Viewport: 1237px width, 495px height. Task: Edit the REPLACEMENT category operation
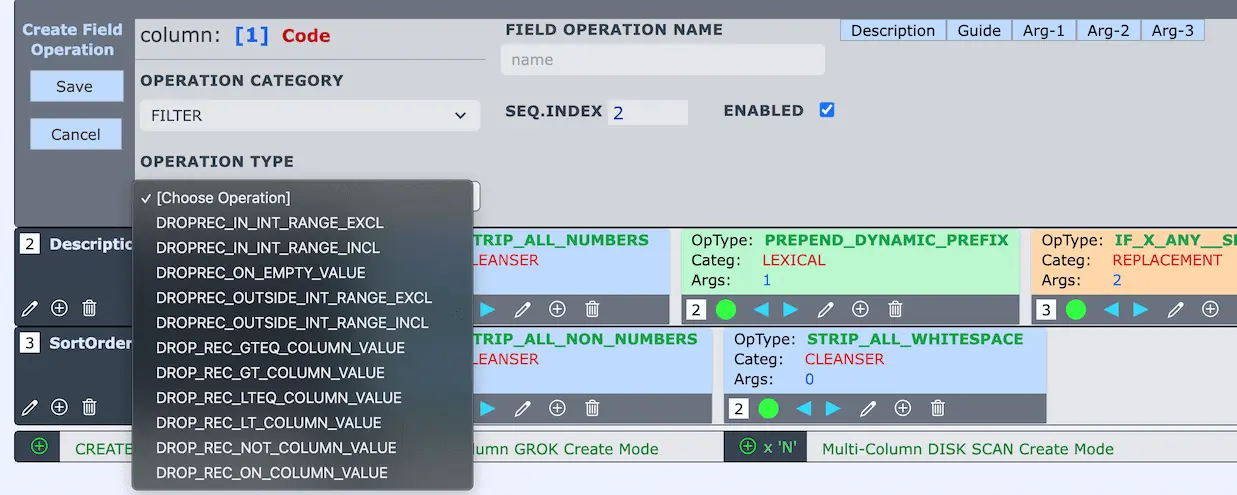1176,309
